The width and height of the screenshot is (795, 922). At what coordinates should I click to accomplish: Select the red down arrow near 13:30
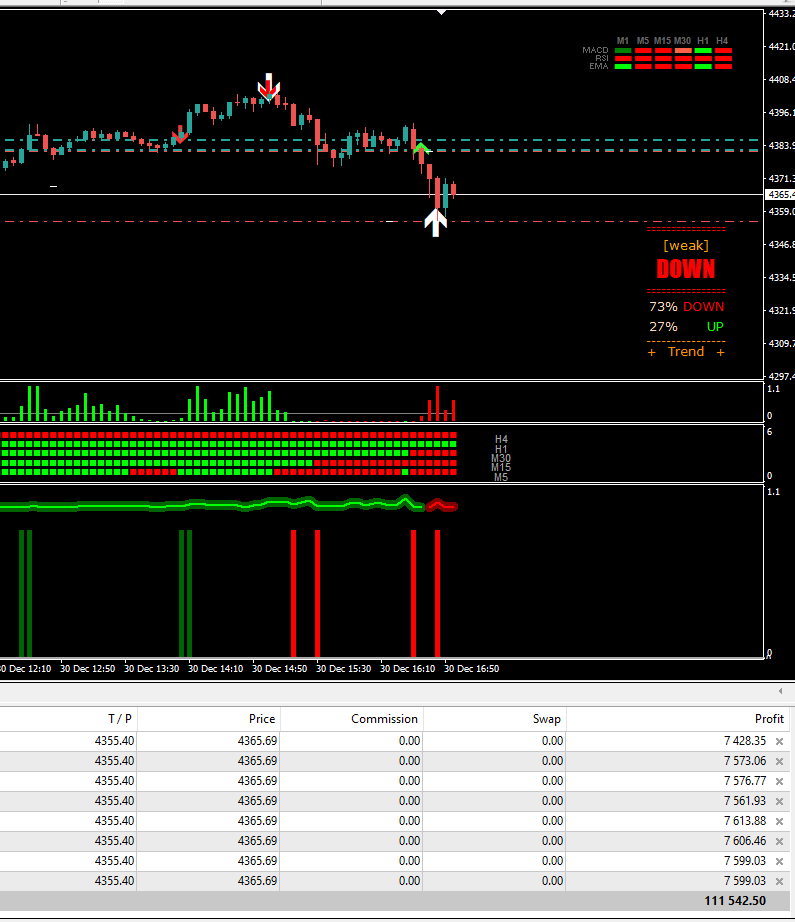point(180,134)
